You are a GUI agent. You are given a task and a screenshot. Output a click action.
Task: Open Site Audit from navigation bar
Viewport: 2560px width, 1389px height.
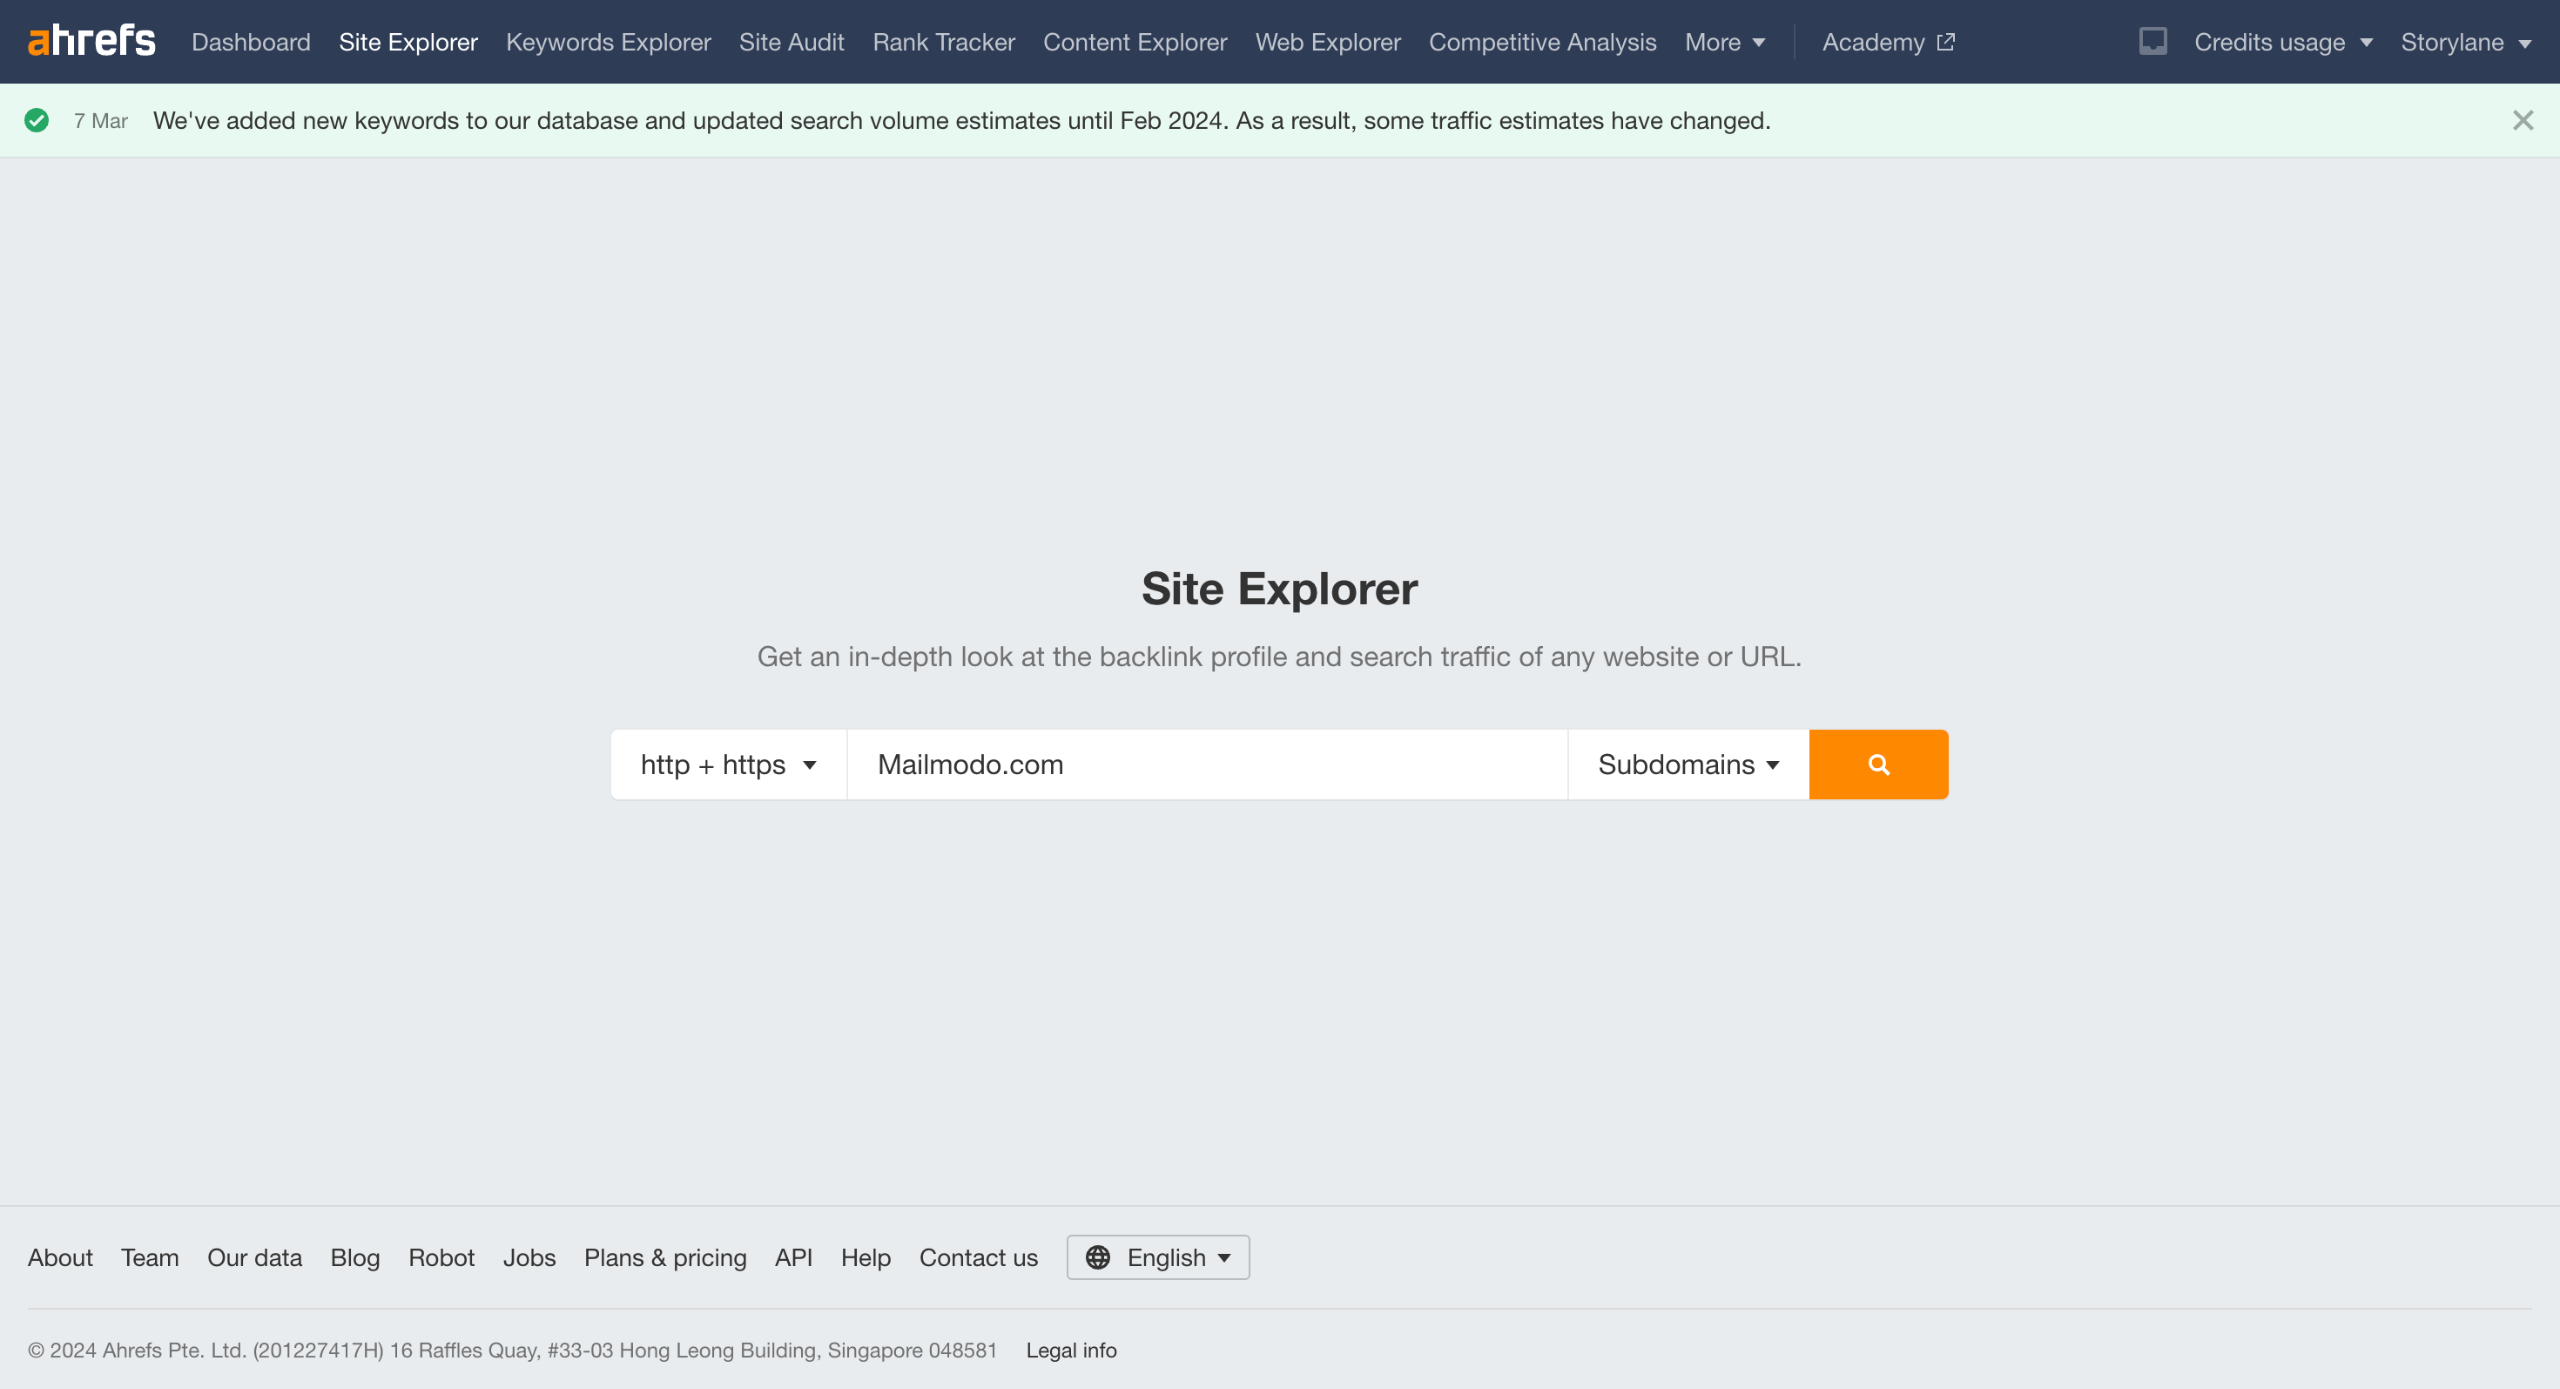[x=791, y=42]
